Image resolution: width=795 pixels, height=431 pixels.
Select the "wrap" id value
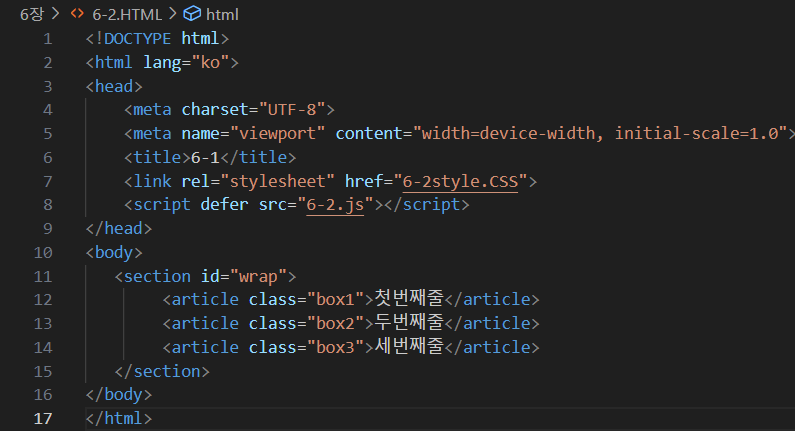[258, 276]
